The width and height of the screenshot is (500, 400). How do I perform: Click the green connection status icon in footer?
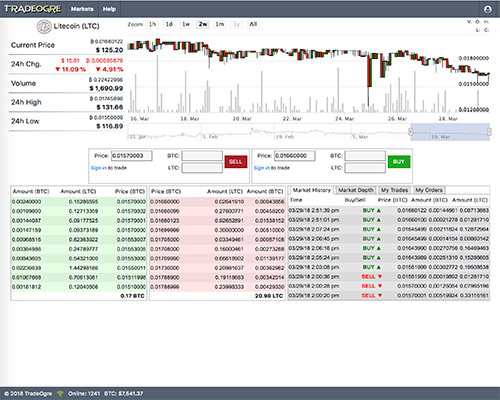tap(60, 394)
